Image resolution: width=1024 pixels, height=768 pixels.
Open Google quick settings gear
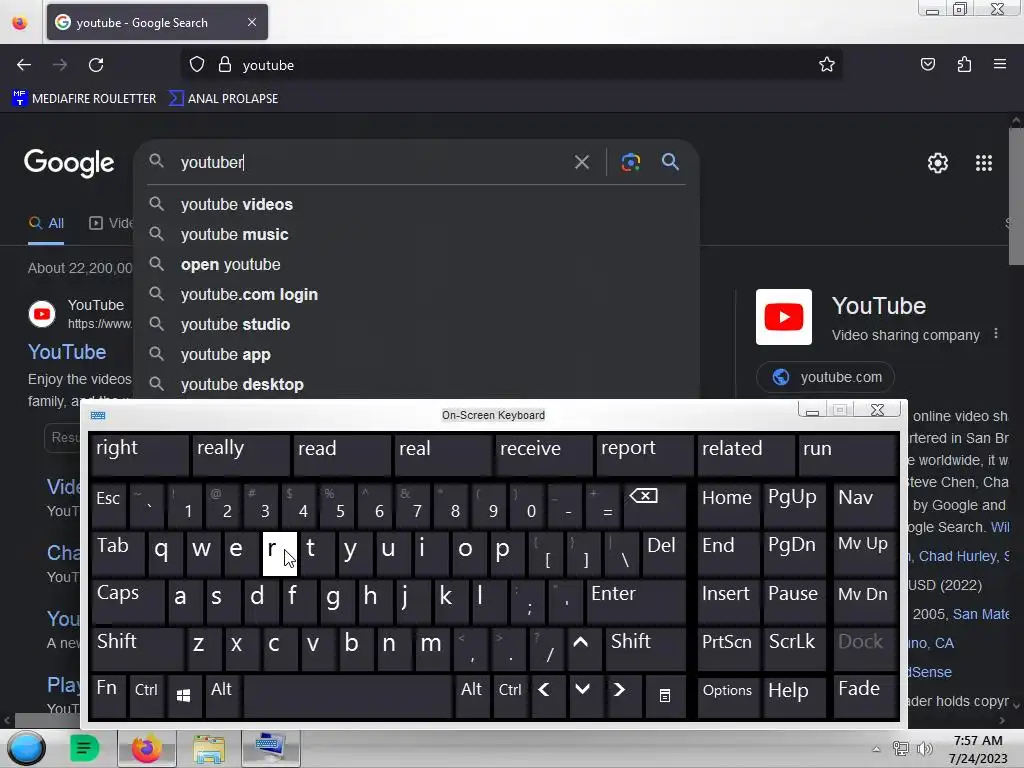pyautogui.click(x=938, y=163)
